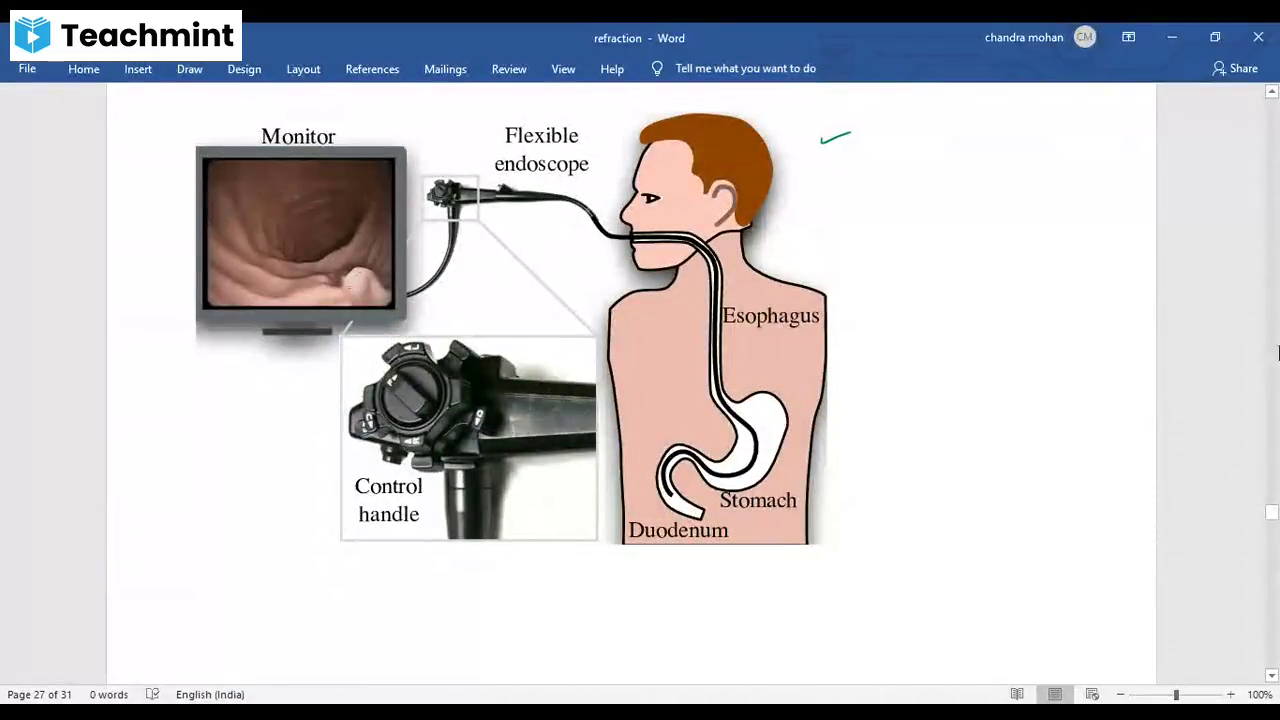Open the Review ribbon tab
This screenshot has height=720, width=1280.
(509, 69)
